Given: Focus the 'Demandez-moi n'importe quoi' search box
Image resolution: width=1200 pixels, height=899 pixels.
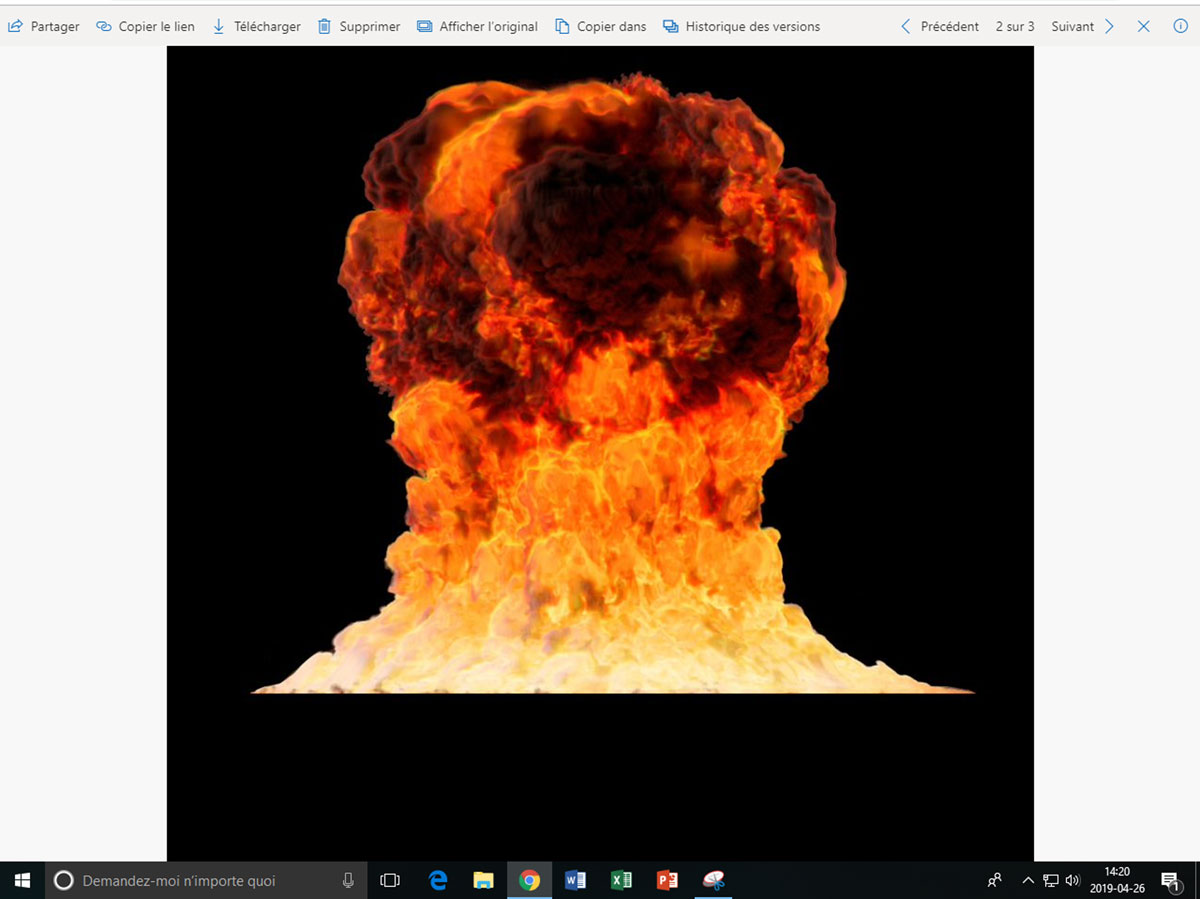Looking at the screenshot, I should (x=206, y=880).
